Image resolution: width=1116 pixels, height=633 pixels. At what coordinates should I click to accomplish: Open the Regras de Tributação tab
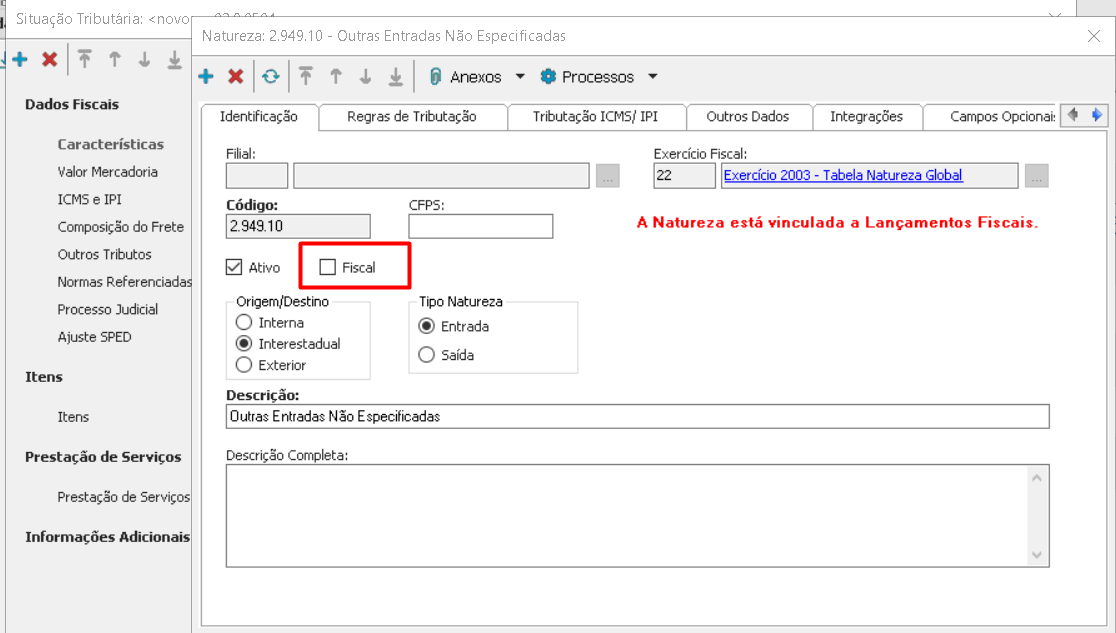pyautogui.click(x=412, y=116)
